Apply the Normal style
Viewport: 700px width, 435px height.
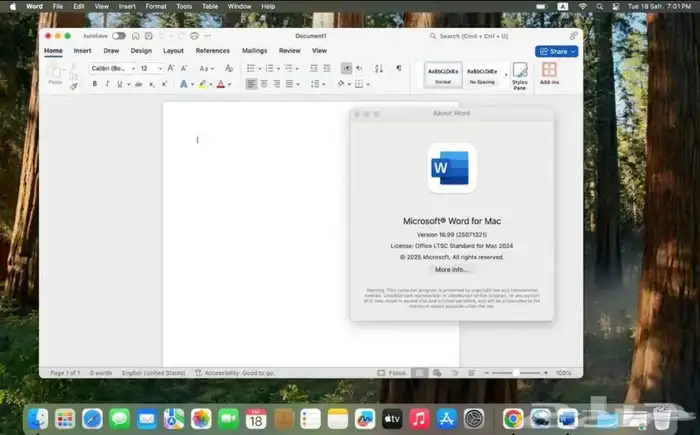click(443, 75)
